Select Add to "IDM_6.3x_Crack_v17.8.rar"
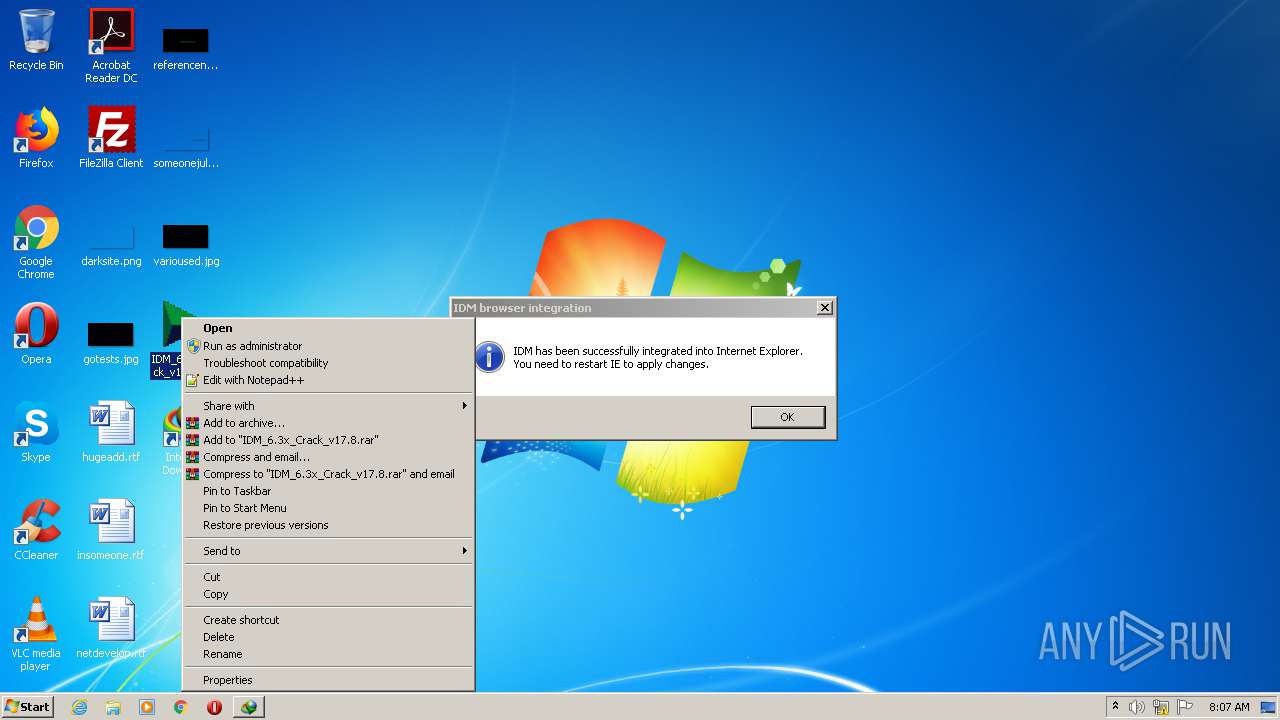The height and width of the screenshot is (720, 1280). [x=328, y=440]
